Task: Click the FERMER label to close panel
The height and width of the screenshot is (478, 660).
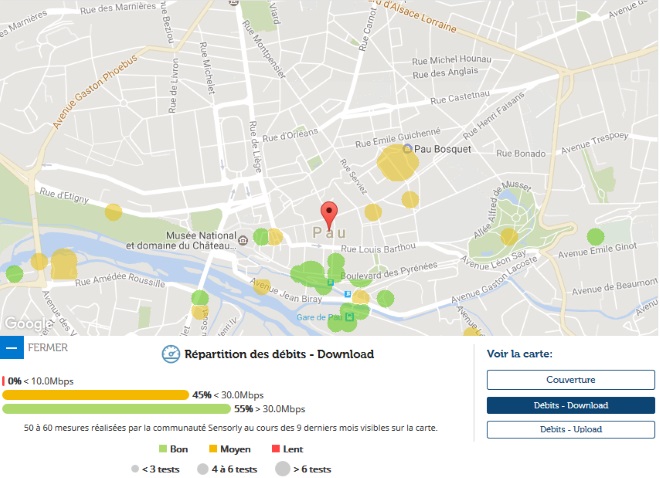Action: pyautogui.click(x=49, y=348)
